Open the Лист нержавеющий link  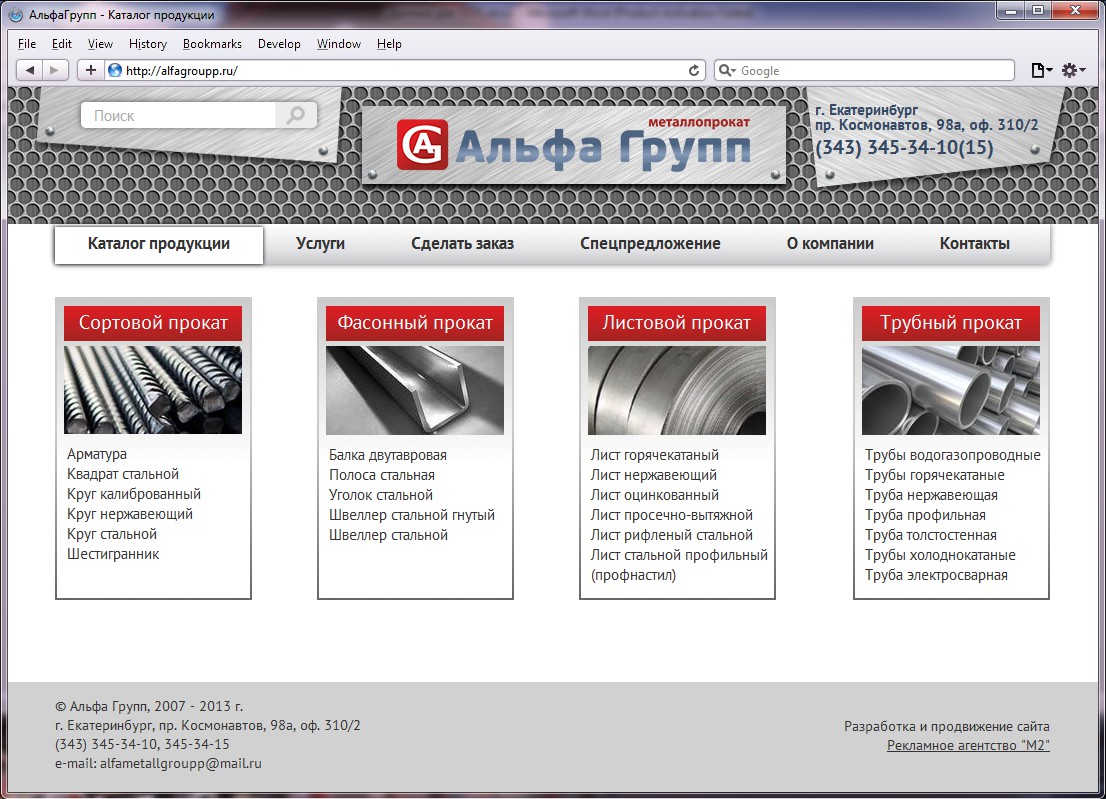654,475
